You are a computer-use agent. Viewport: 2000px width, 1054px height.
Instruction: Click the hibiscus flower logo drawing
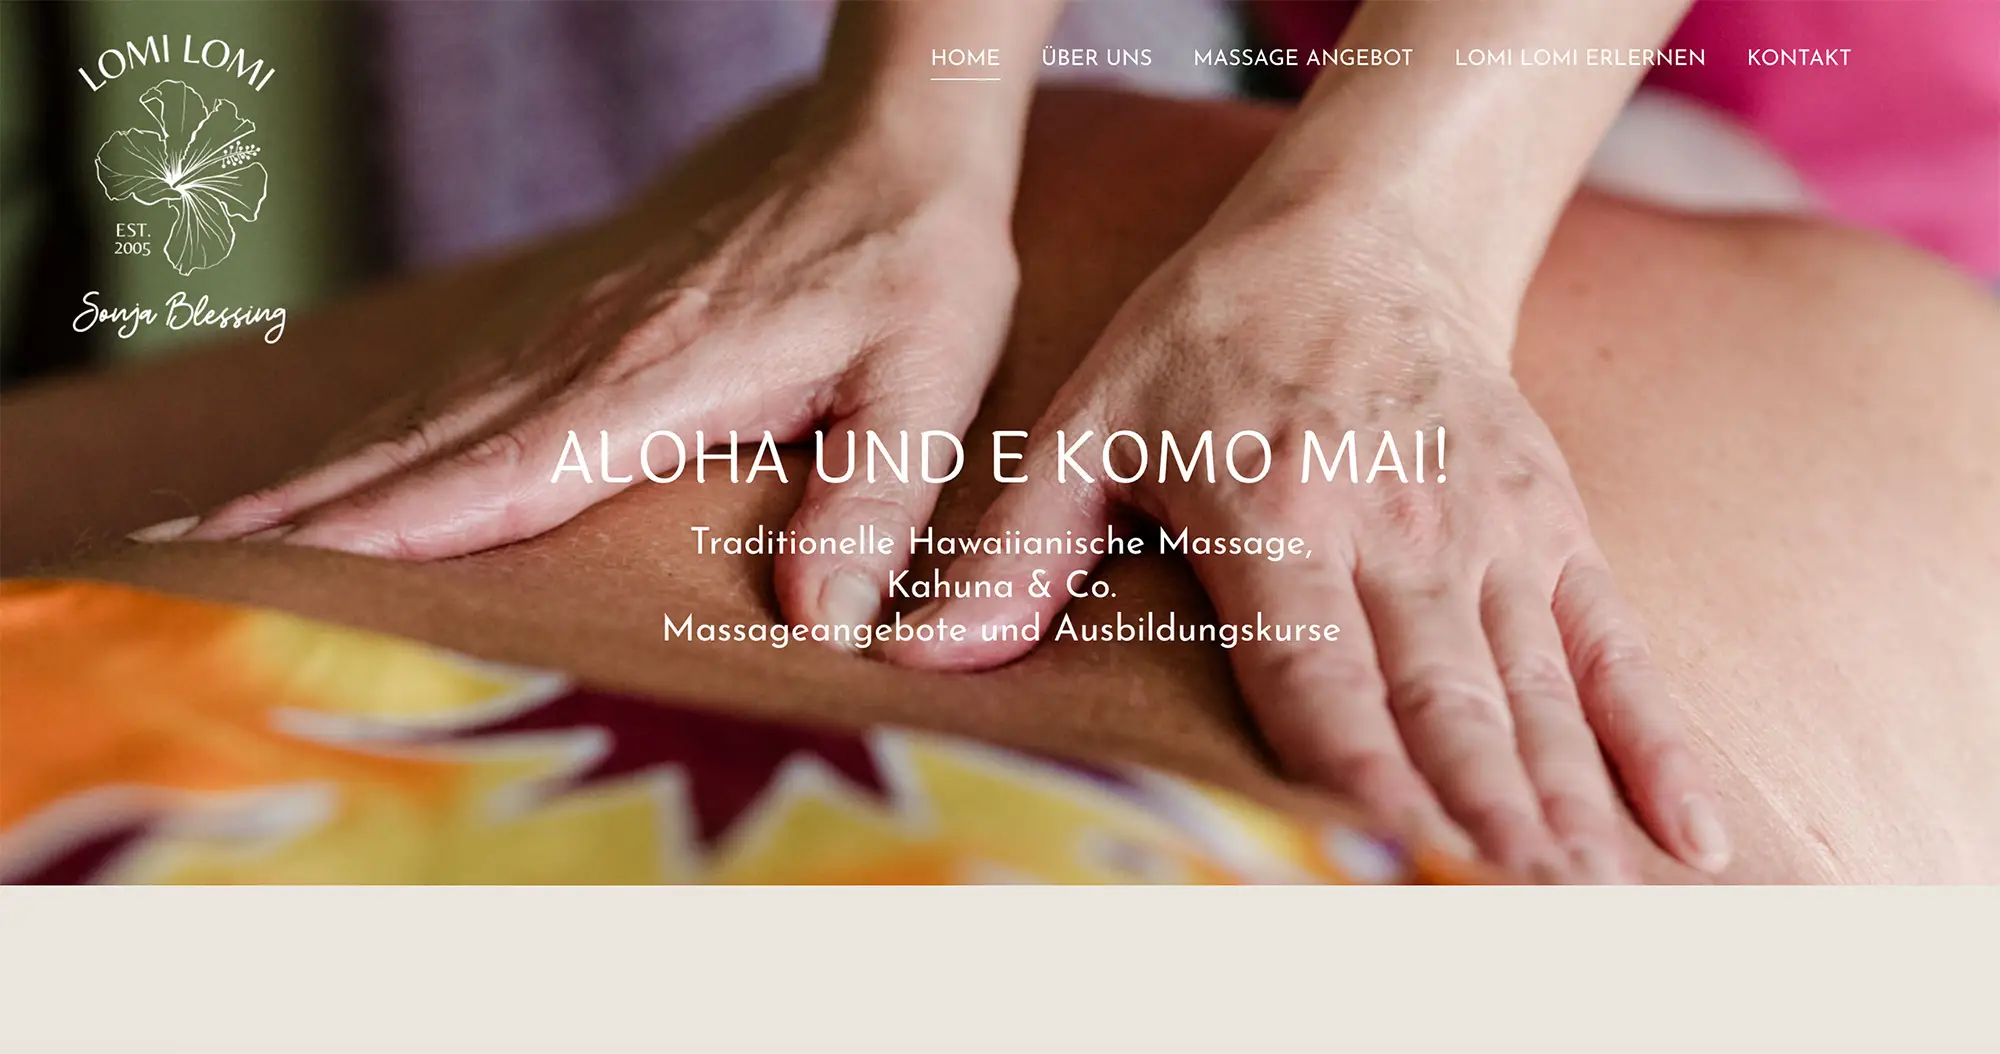(x=182, y=175)
